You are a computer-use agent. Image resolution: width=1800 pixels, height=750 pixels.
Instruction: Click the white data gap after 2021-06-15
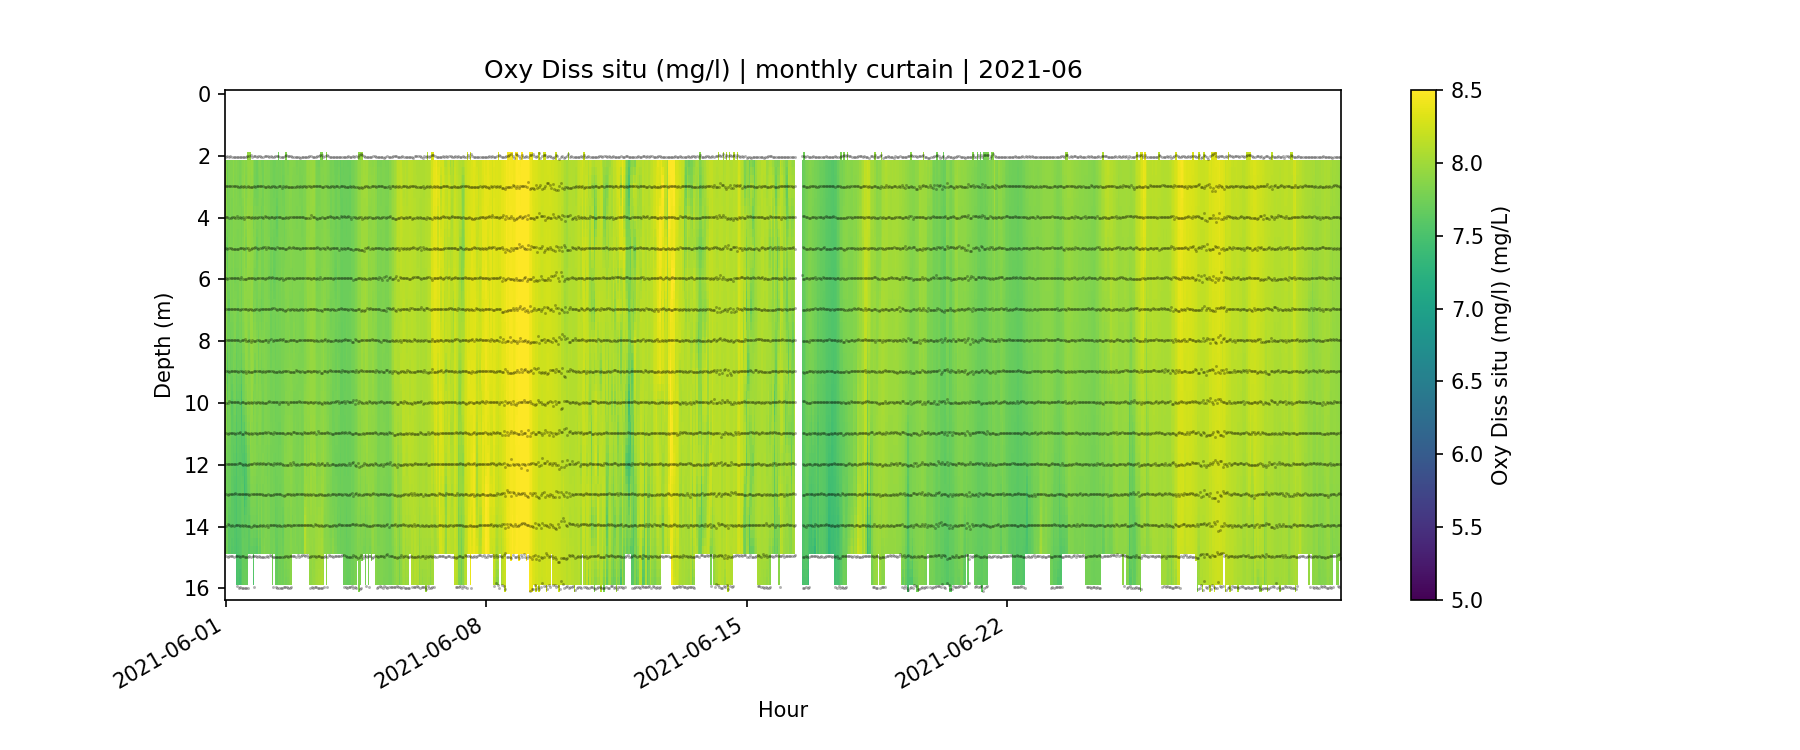coord(798,350)
